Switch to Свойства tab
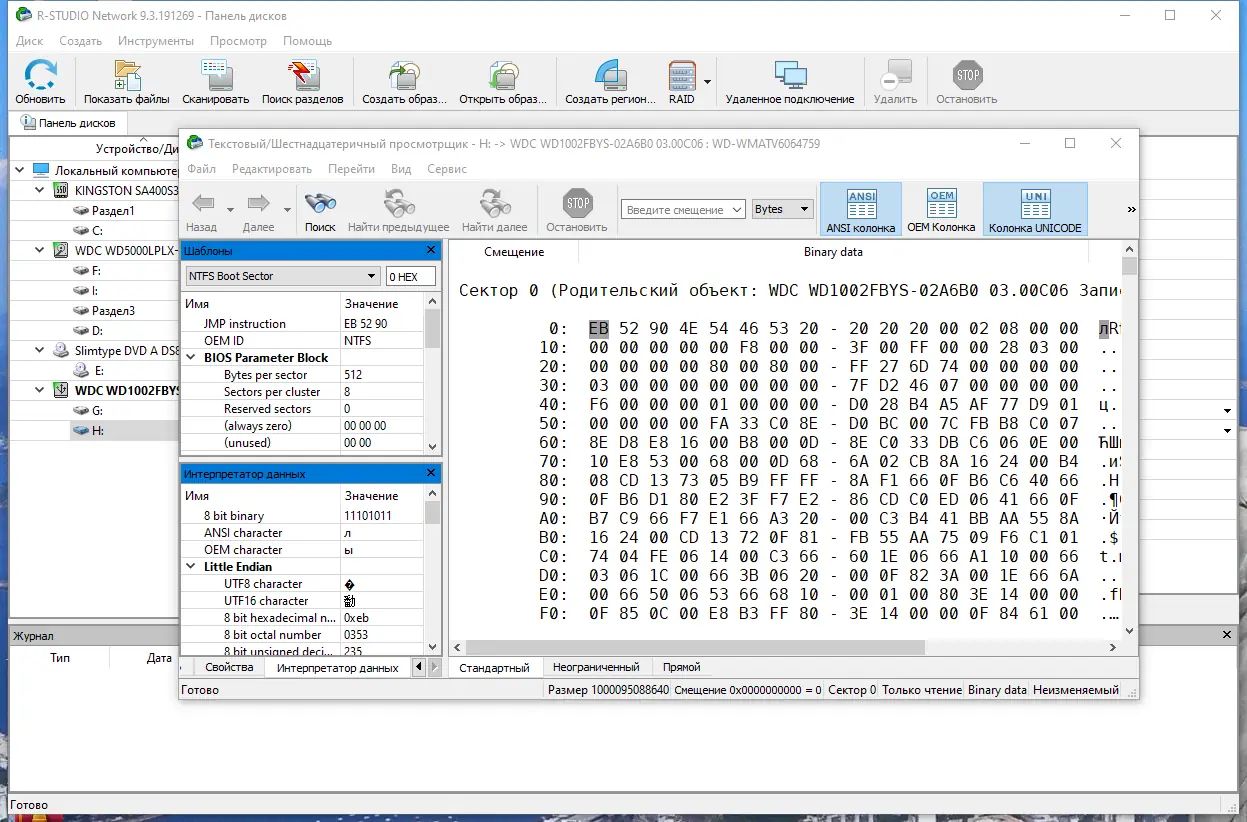This screenshot has height=822, width=1247. tap(229, 667)
